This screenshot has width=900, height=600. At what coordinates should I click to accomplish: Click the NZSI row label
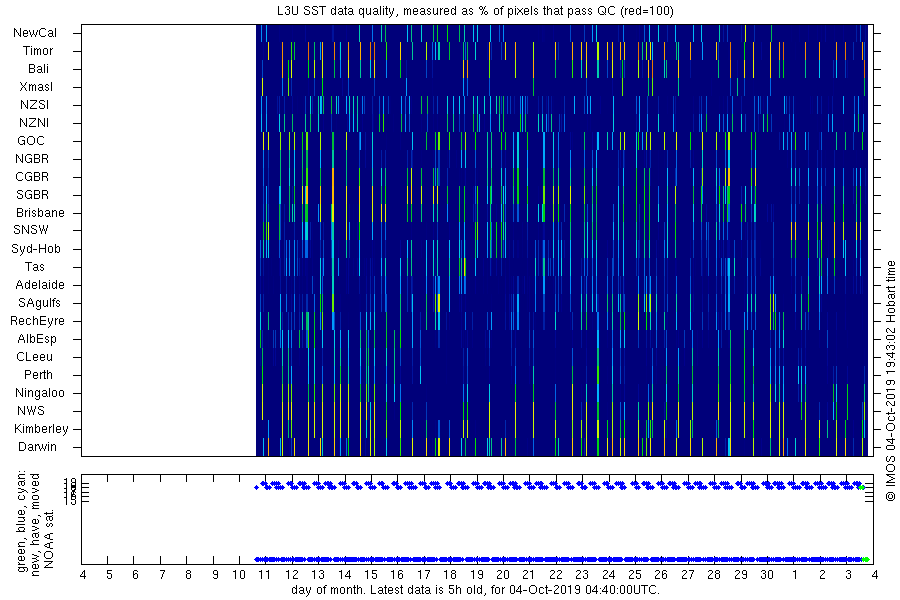click(34, 105)
